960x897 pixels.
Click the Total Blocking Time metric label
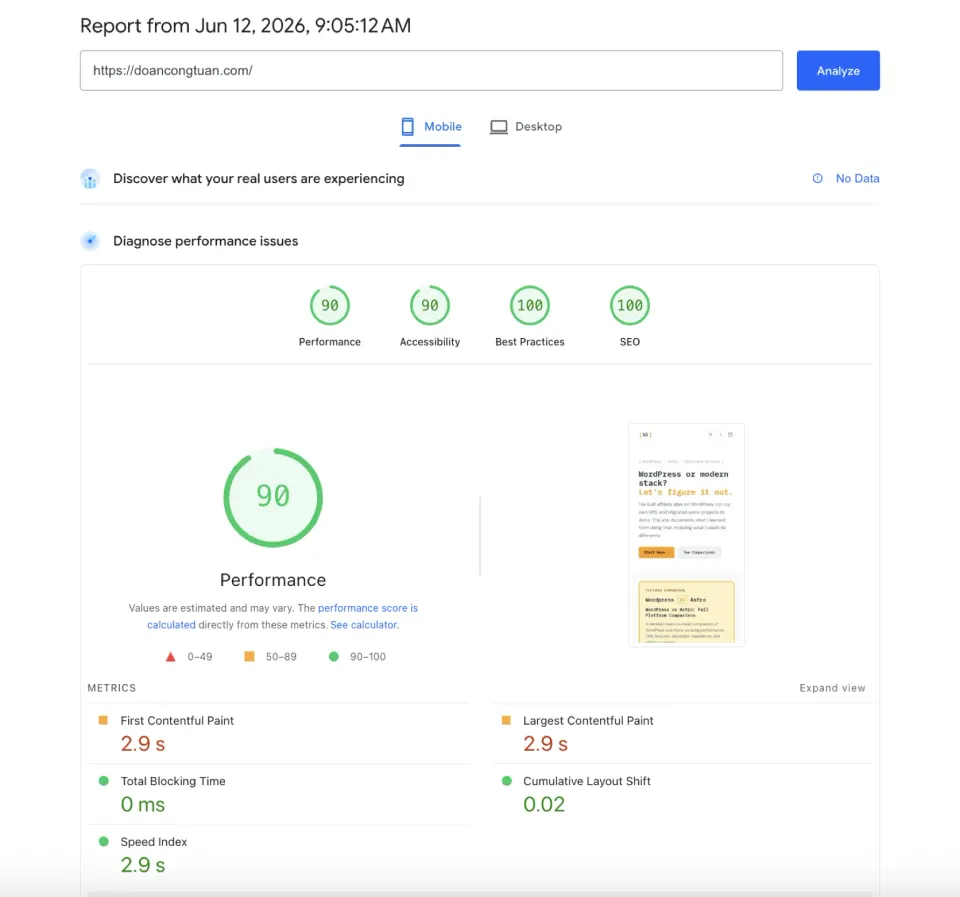(x=173, y=781)
